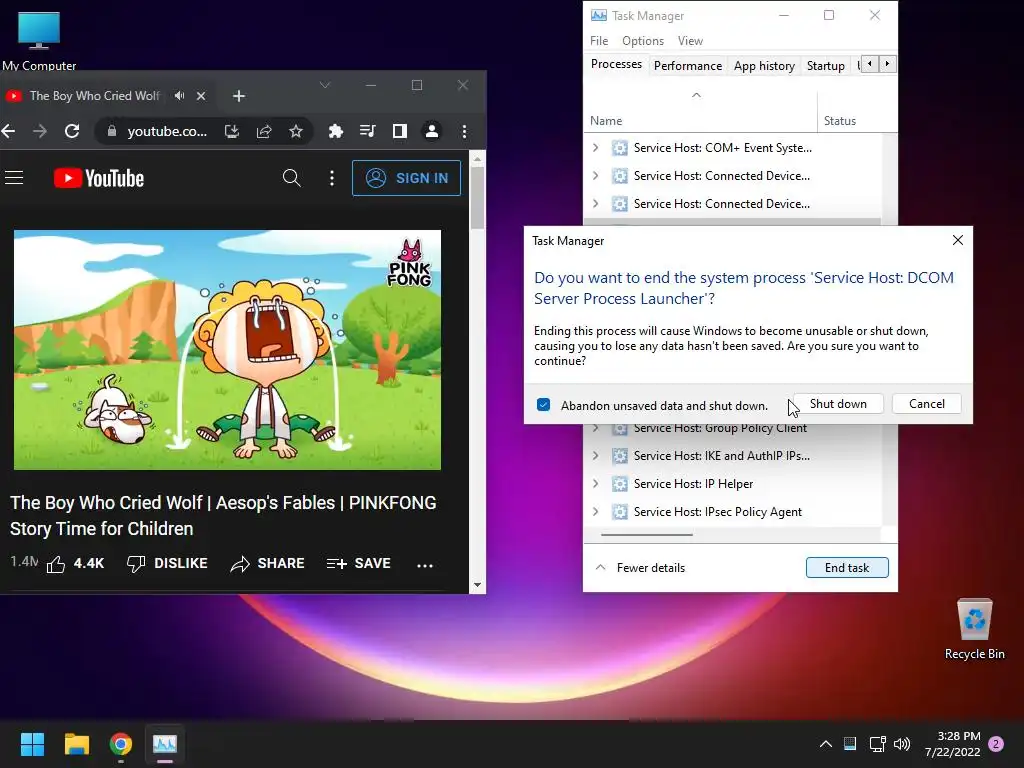Viewport: 1024px width, 768px height.
Task: Like the video with thumbs up
Action: tap(56, 564)
